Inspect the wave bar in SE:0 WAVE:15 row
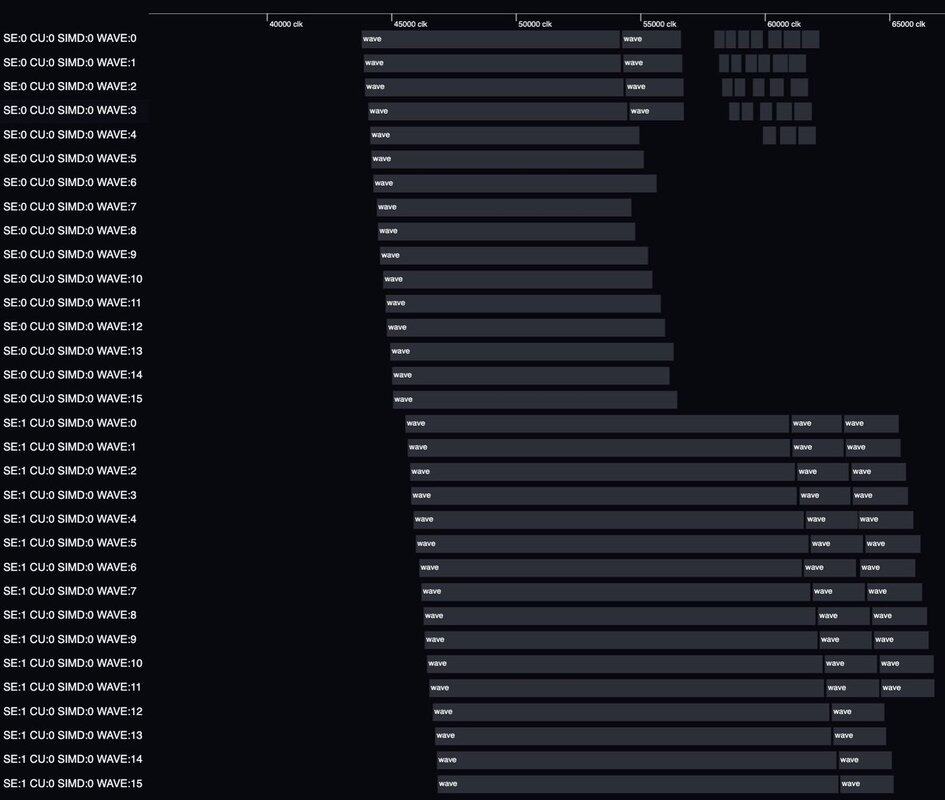This screenshot has height=800, width=945. [x=534, y=399]
